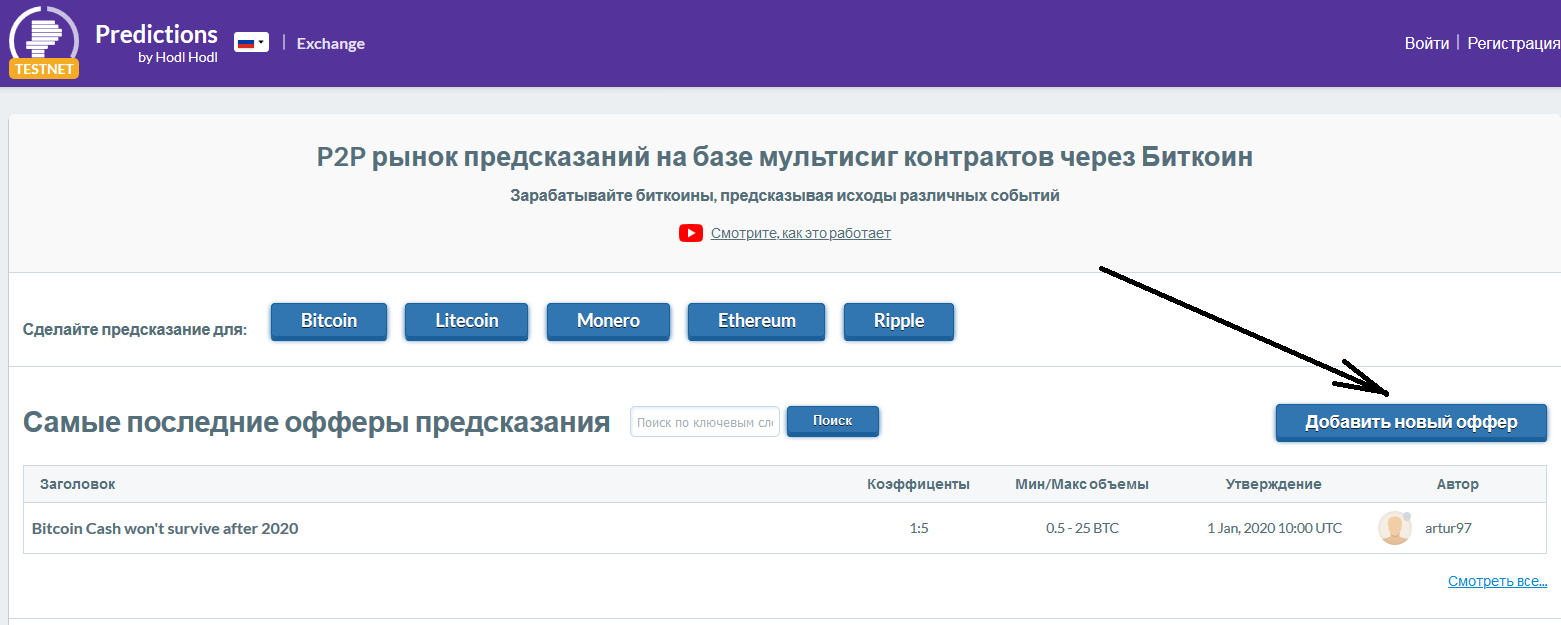
Task: Open the Регистрация sign-up link
Action: (x=1514, y=44)
